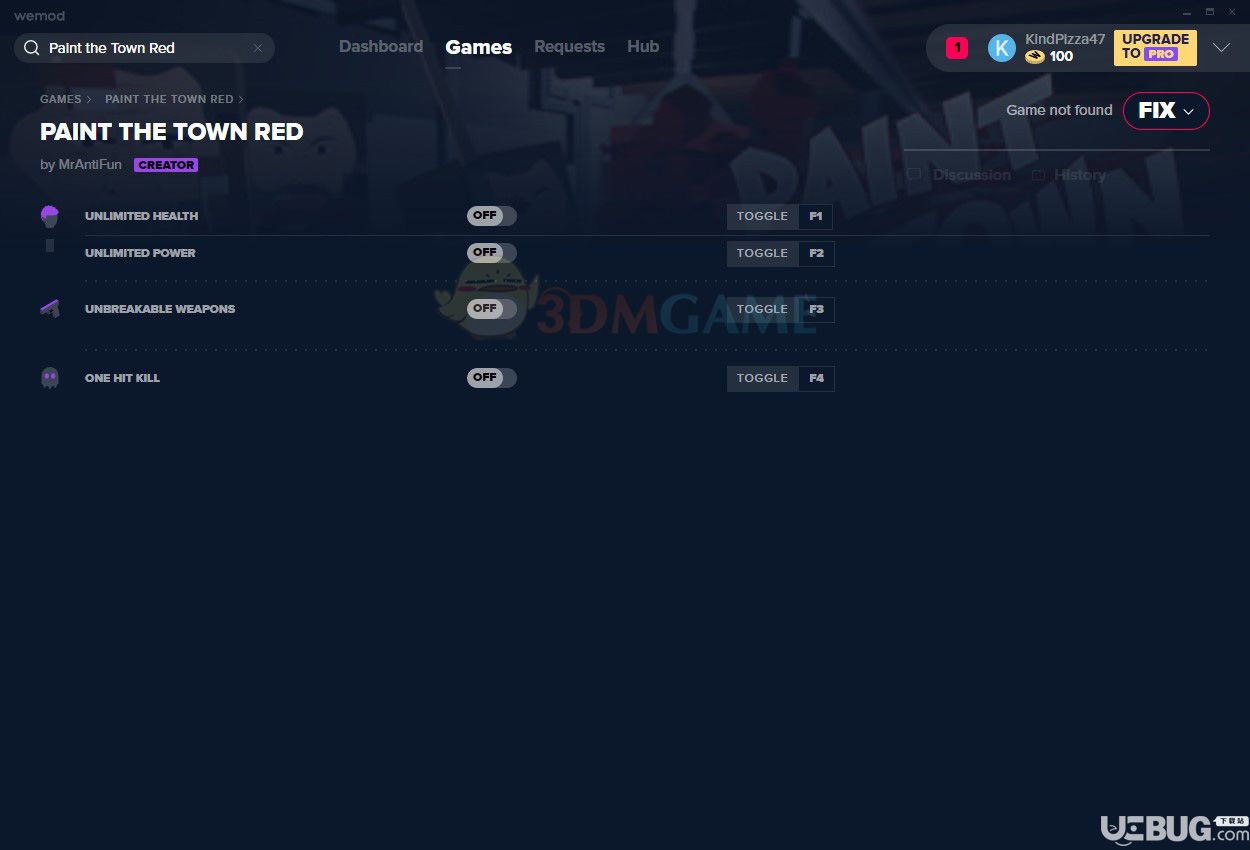Open the Hub tab

643,47
